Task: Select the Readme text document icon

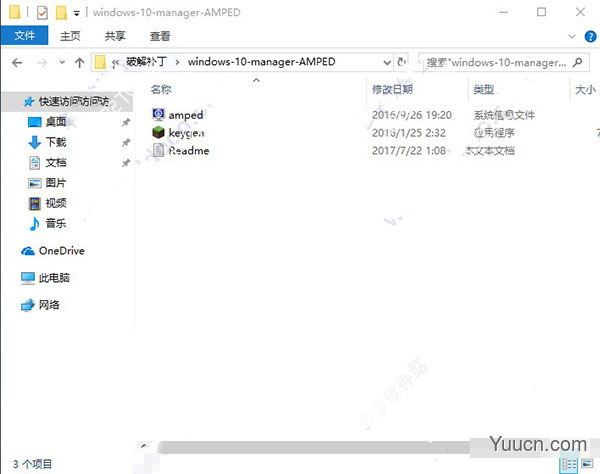Action: [x=158, y=150]
